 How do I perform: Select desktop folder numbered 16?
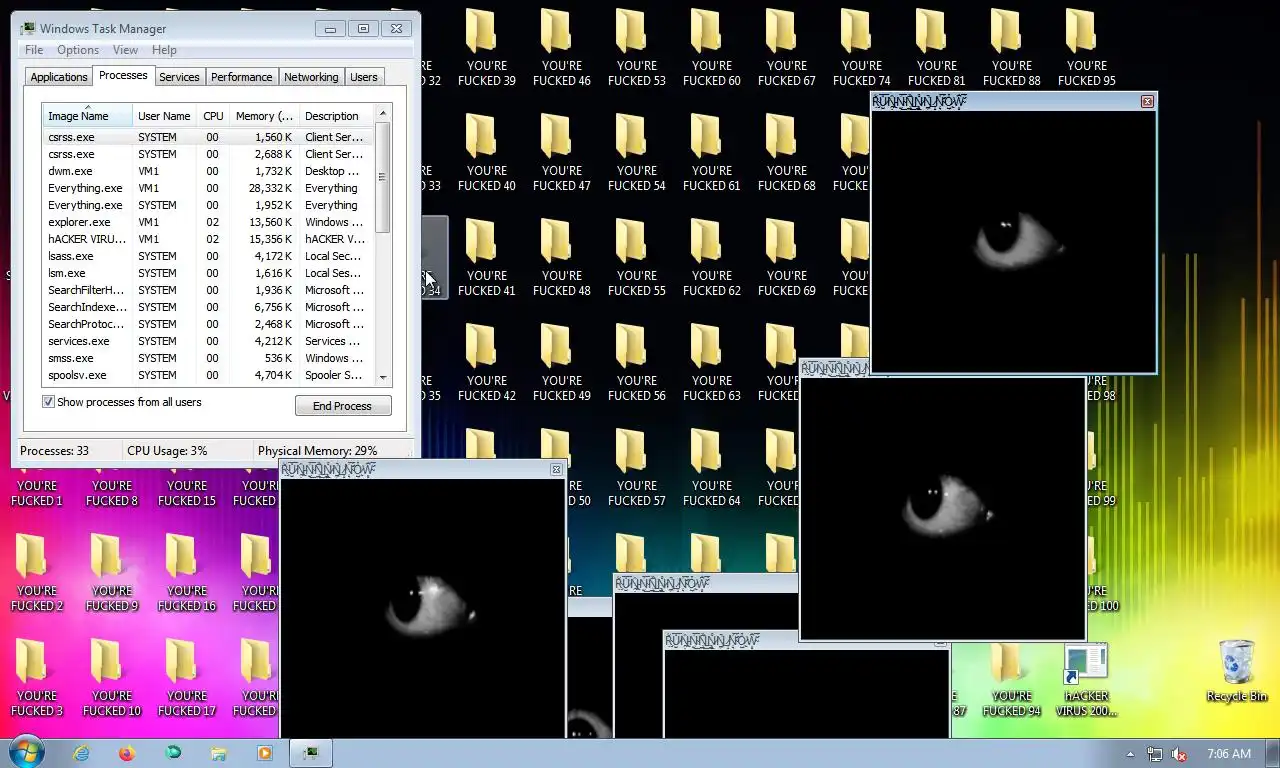pos(186,572)
